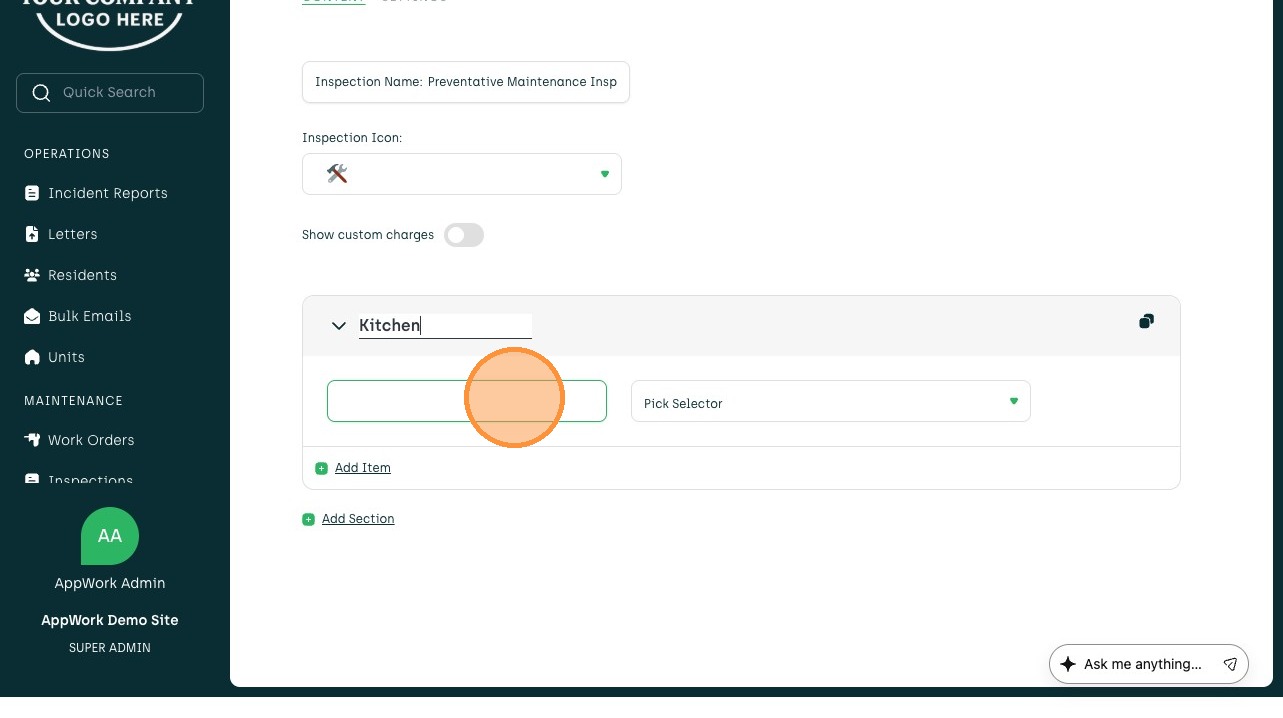1283x718 pixels.
Task: Open the Pick Selector dropdown
Action: [x=830, y=402]
